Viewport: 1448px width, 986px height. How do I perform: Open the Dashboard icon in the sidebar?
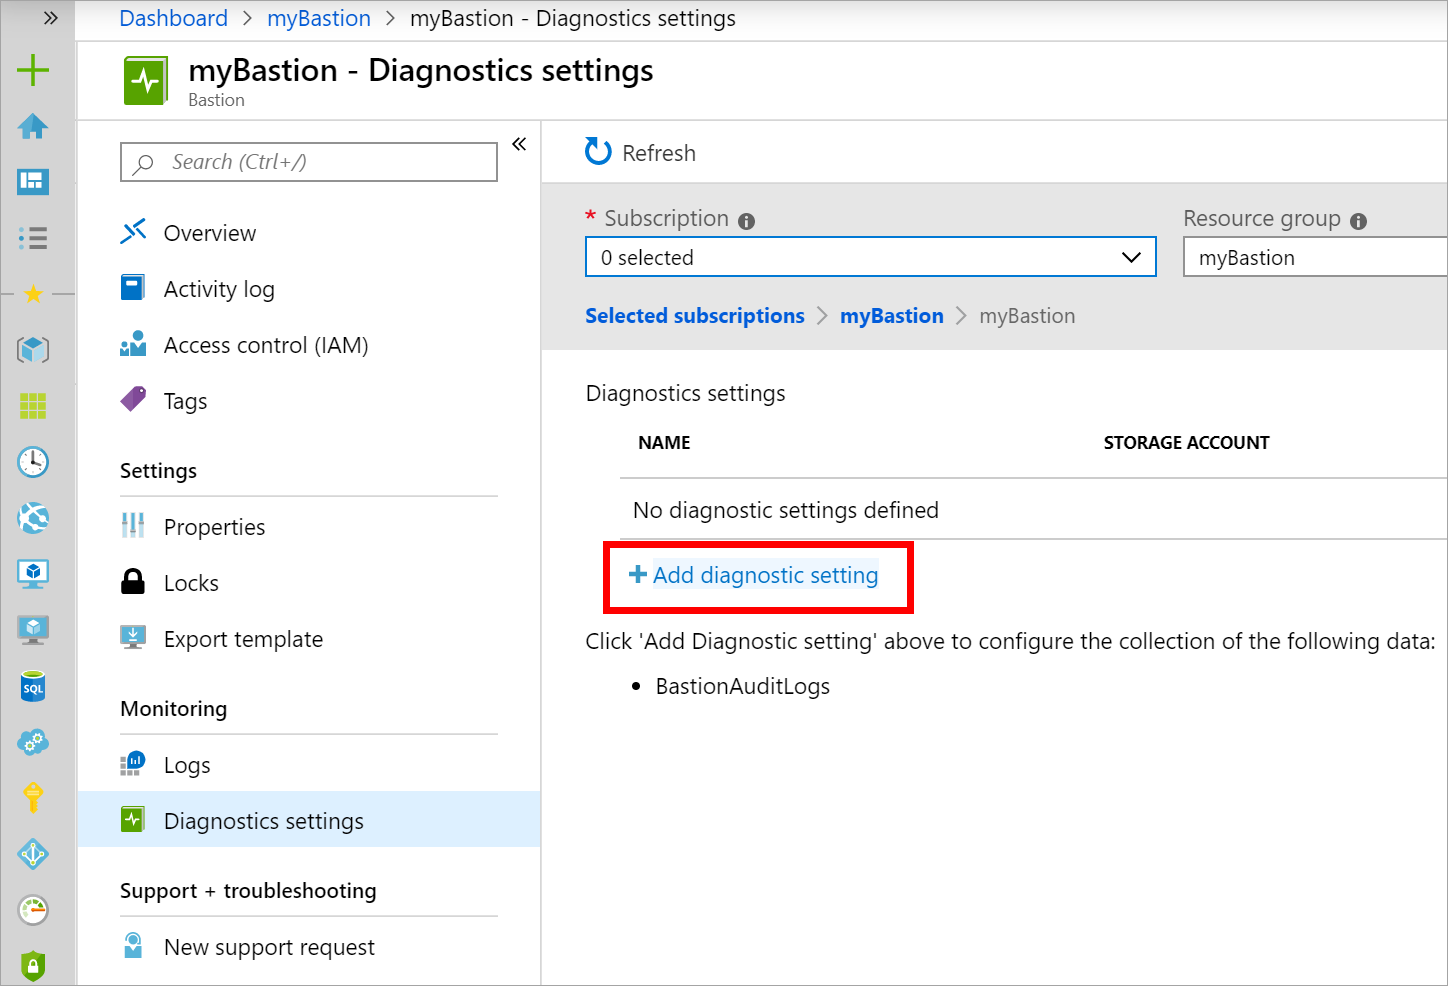pos(33,182)
